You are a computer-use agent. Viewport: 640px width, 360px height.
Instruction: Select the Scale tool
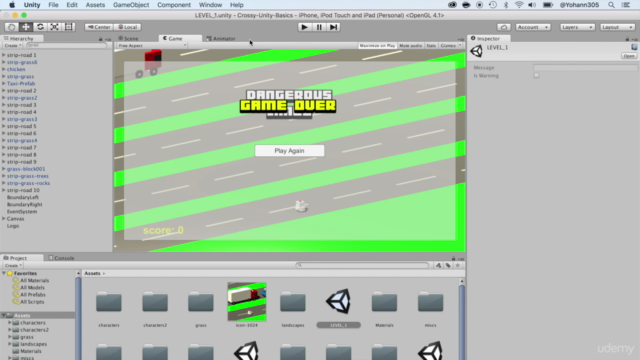click(54, 27)
